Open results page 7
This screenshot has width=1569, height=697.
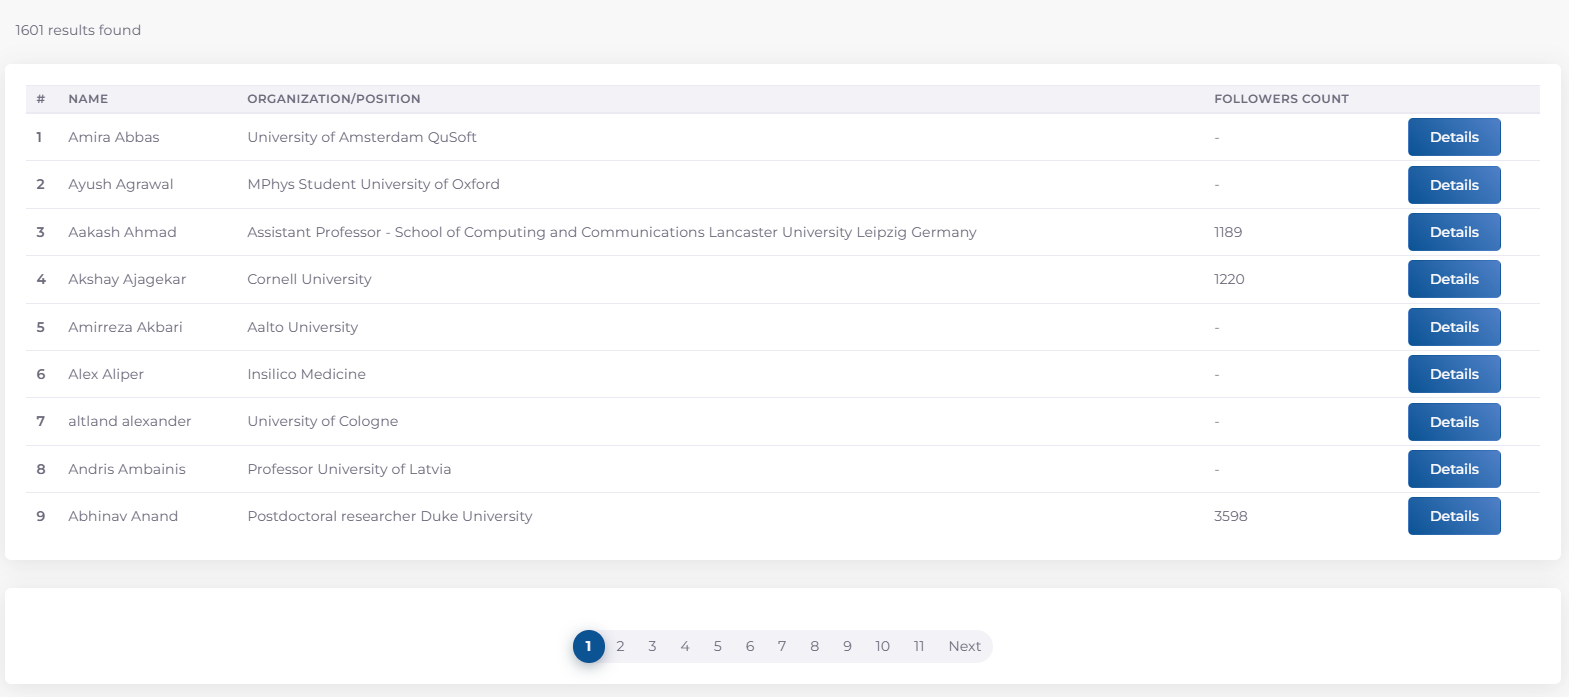click(x=782, y=646)
